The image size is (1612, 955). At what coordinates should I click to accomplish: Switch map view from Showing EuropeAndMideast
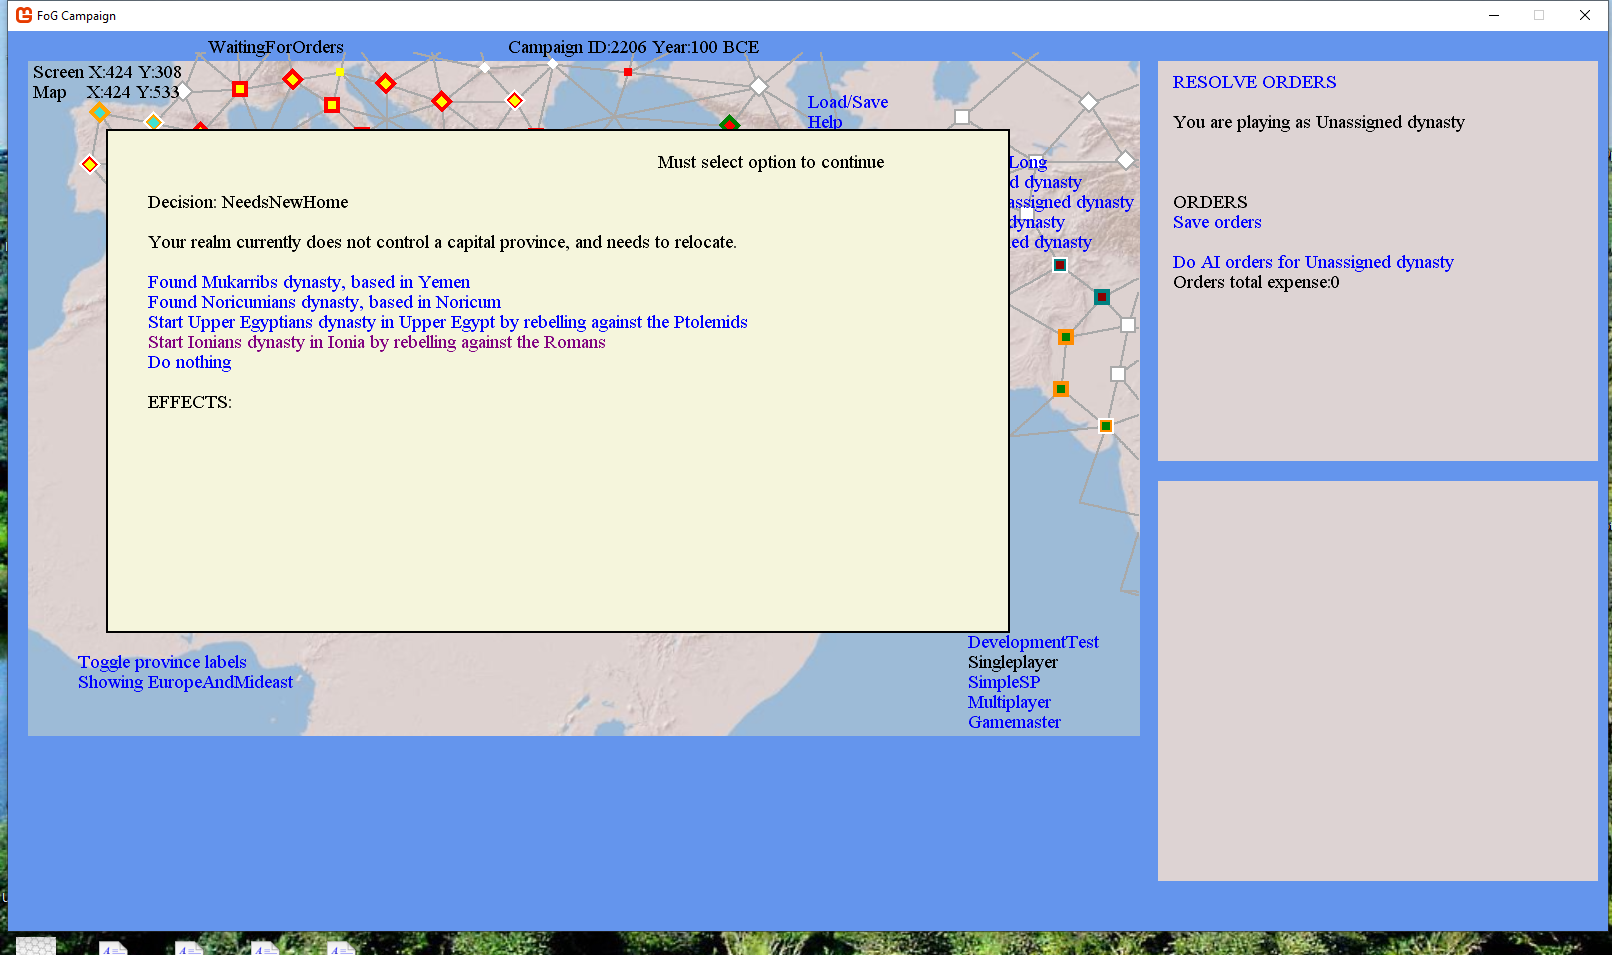[185, 682]
